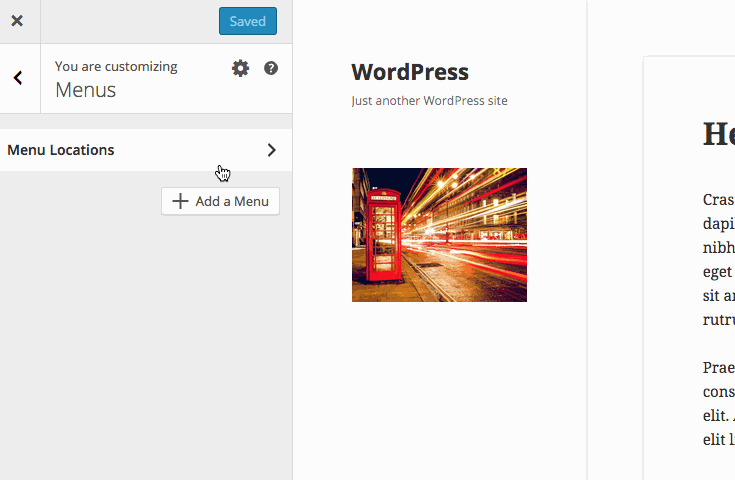Click the 'You are customizing' heading text

[x=116, y=67]
